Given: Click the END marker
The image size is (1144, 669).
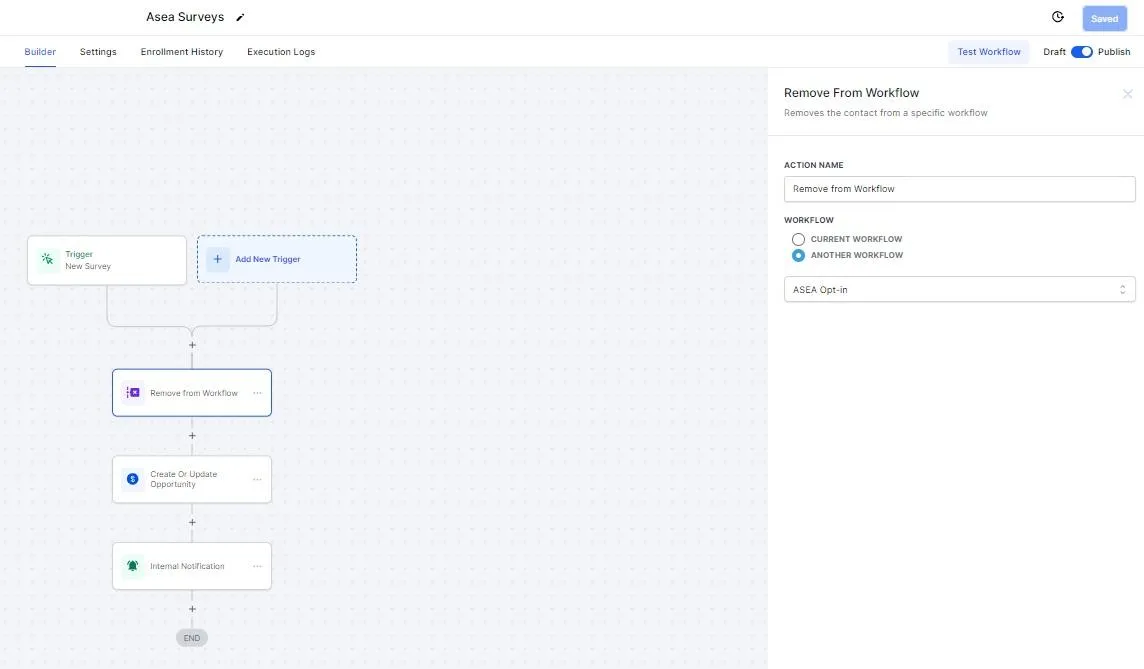Looking at the screenshot, I should 192,638.
